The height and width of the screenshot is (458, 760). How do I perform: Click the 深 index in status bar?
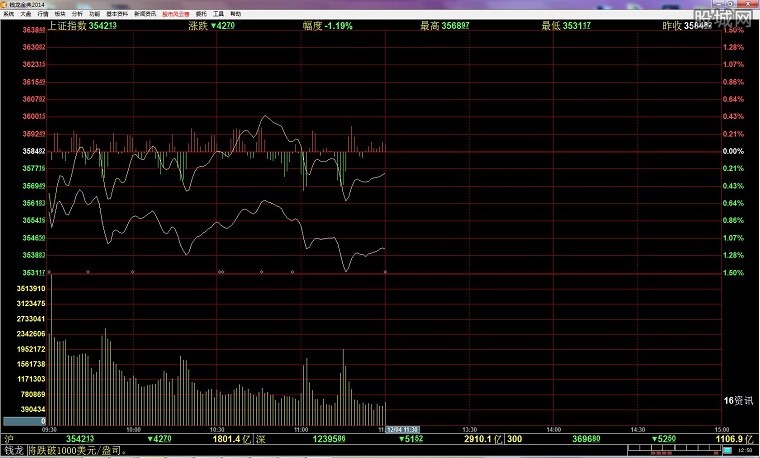pyautogui.click(x=259, y=439)
